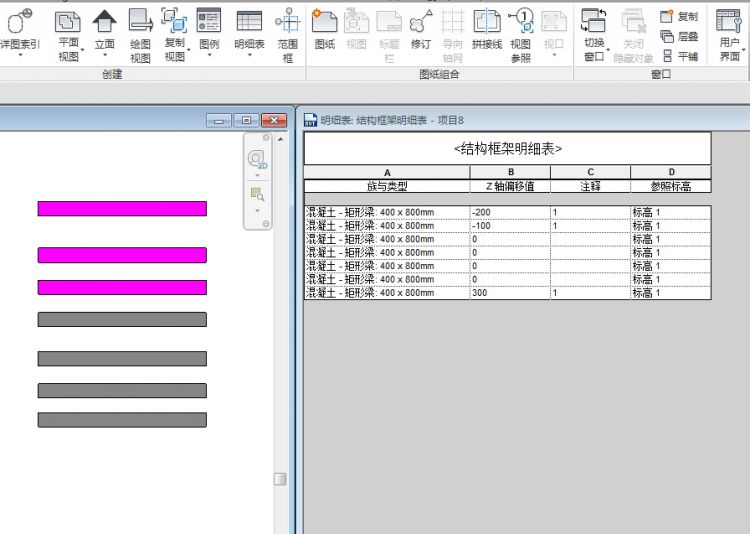Open the 详图索引 callout tool
The image size is (750, 534).
[19, 29]
